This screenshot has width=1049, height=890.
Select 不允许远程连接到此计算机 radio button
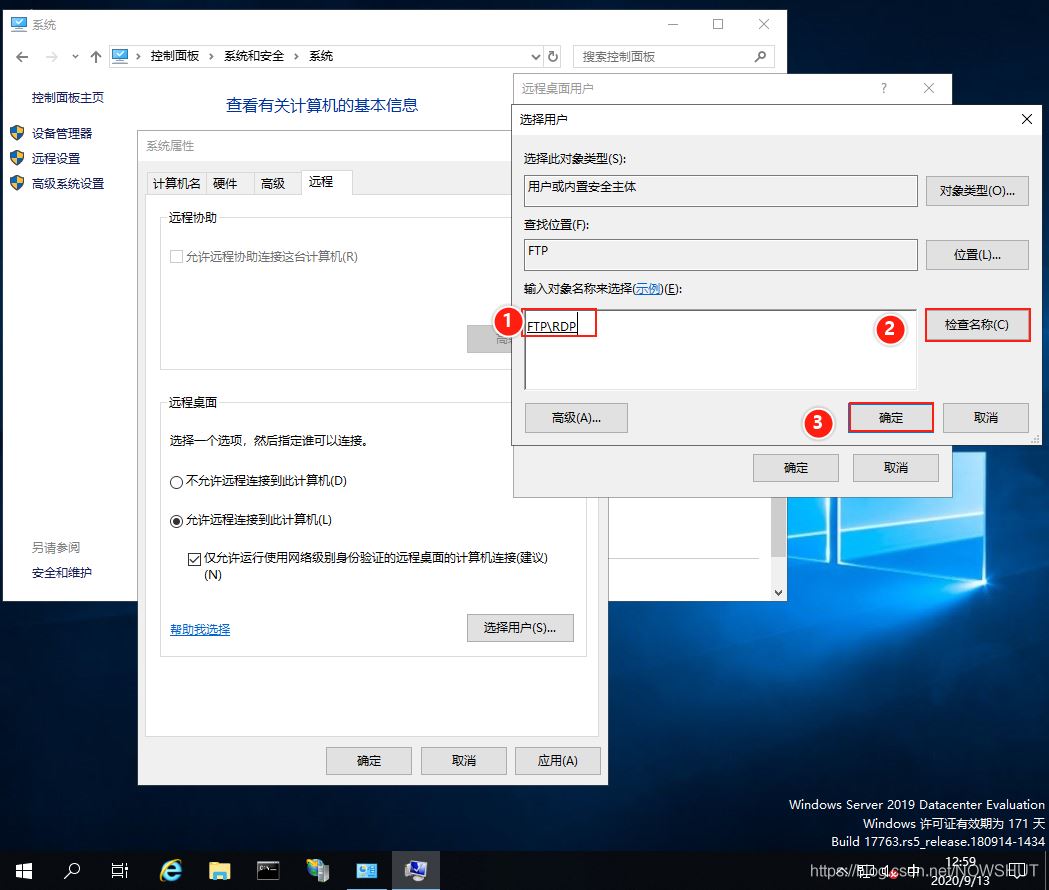177,482
